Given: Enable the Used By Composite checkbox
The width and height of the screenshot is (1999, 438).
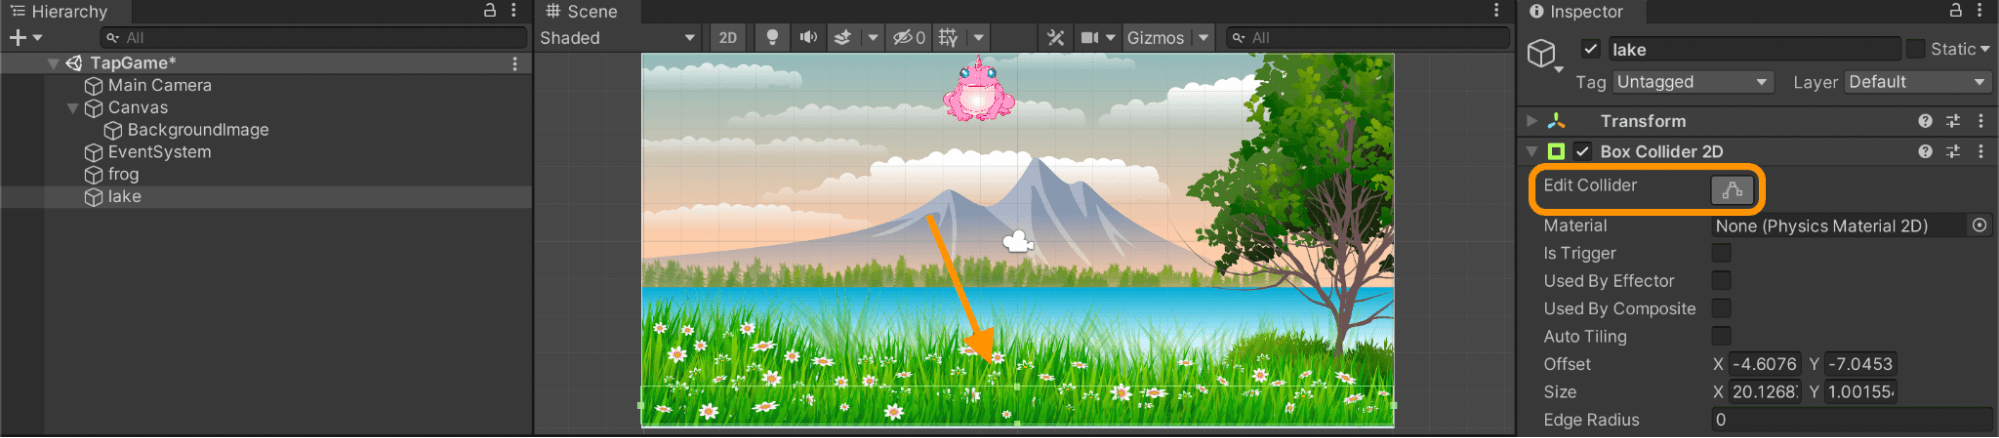Looking at the screenshot, I should 1721,309.
